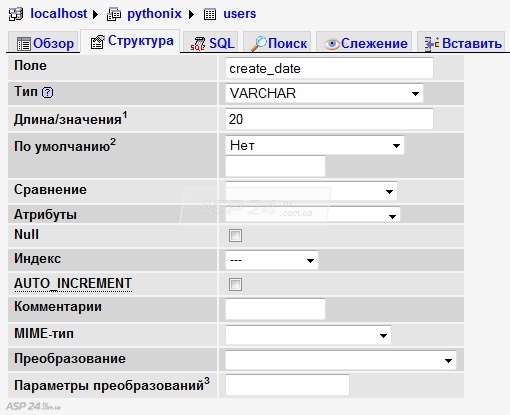Click the users table icon

210,15
